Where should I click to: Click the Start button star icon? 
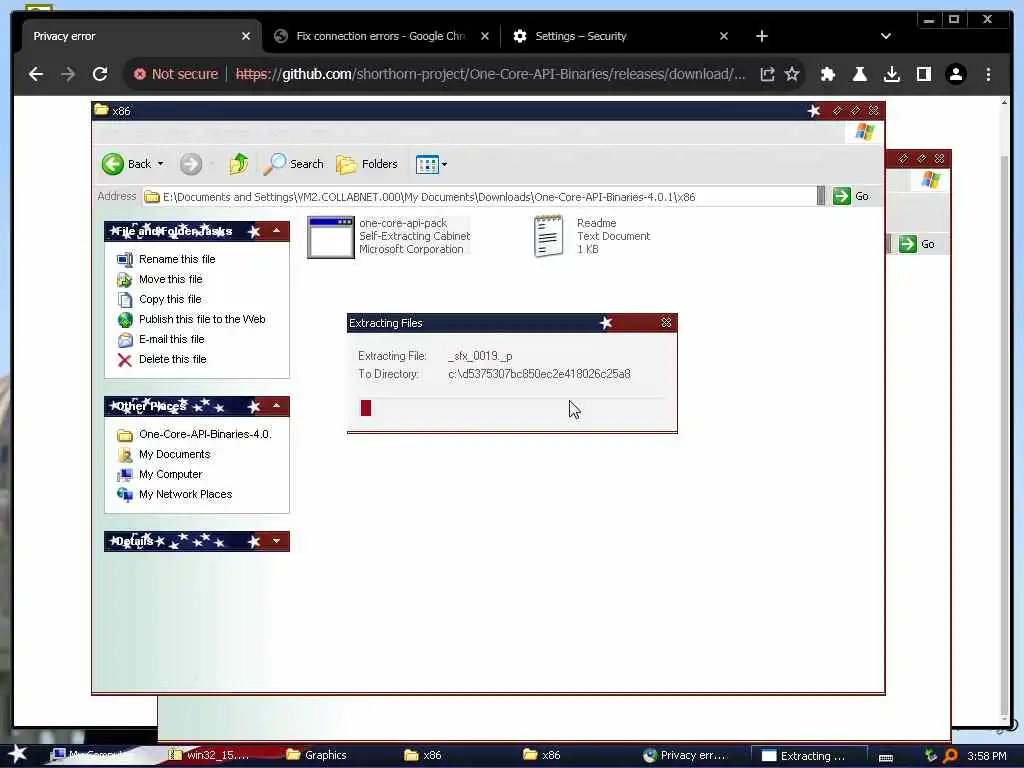tap(17, 755)
